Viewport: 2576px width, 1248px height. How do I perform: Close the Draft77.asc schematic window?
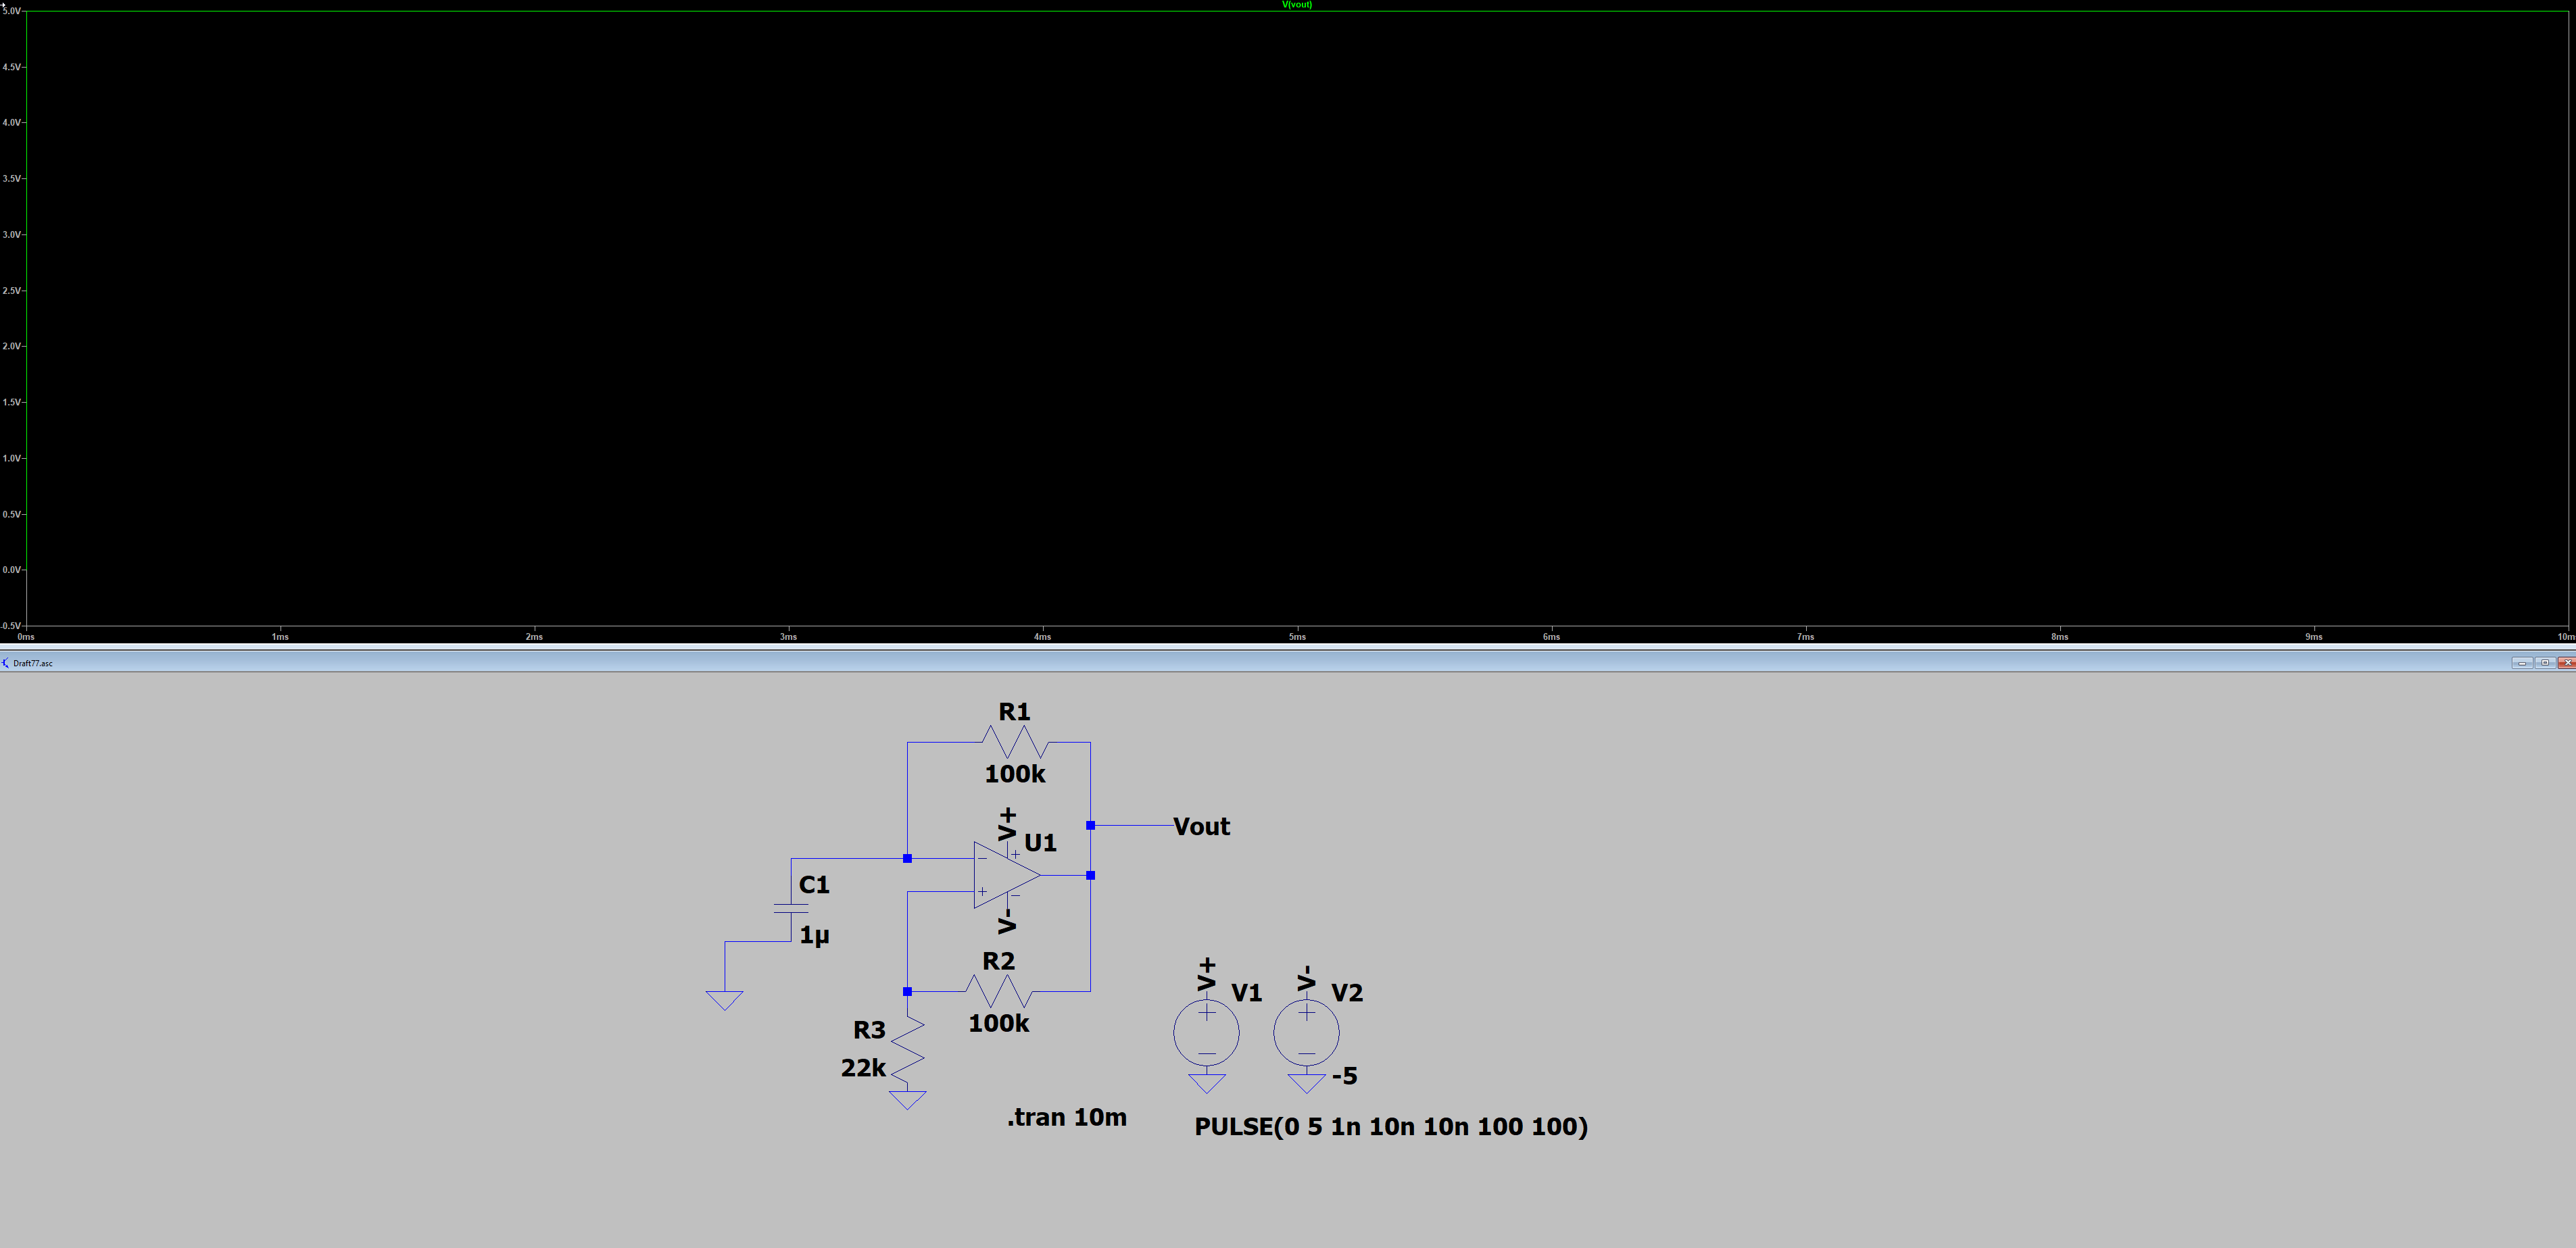tap(2567, 663)
